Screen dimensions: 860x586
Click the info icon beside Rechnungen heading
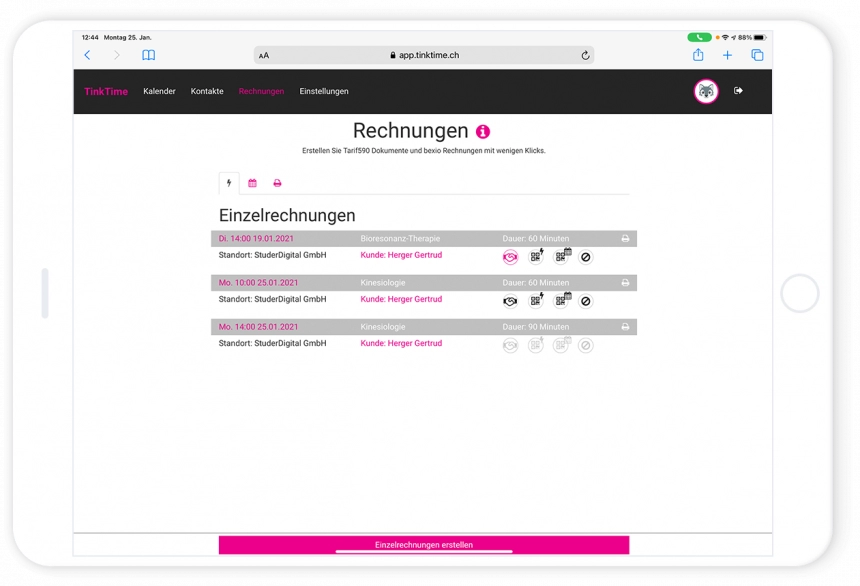(483, 132)
